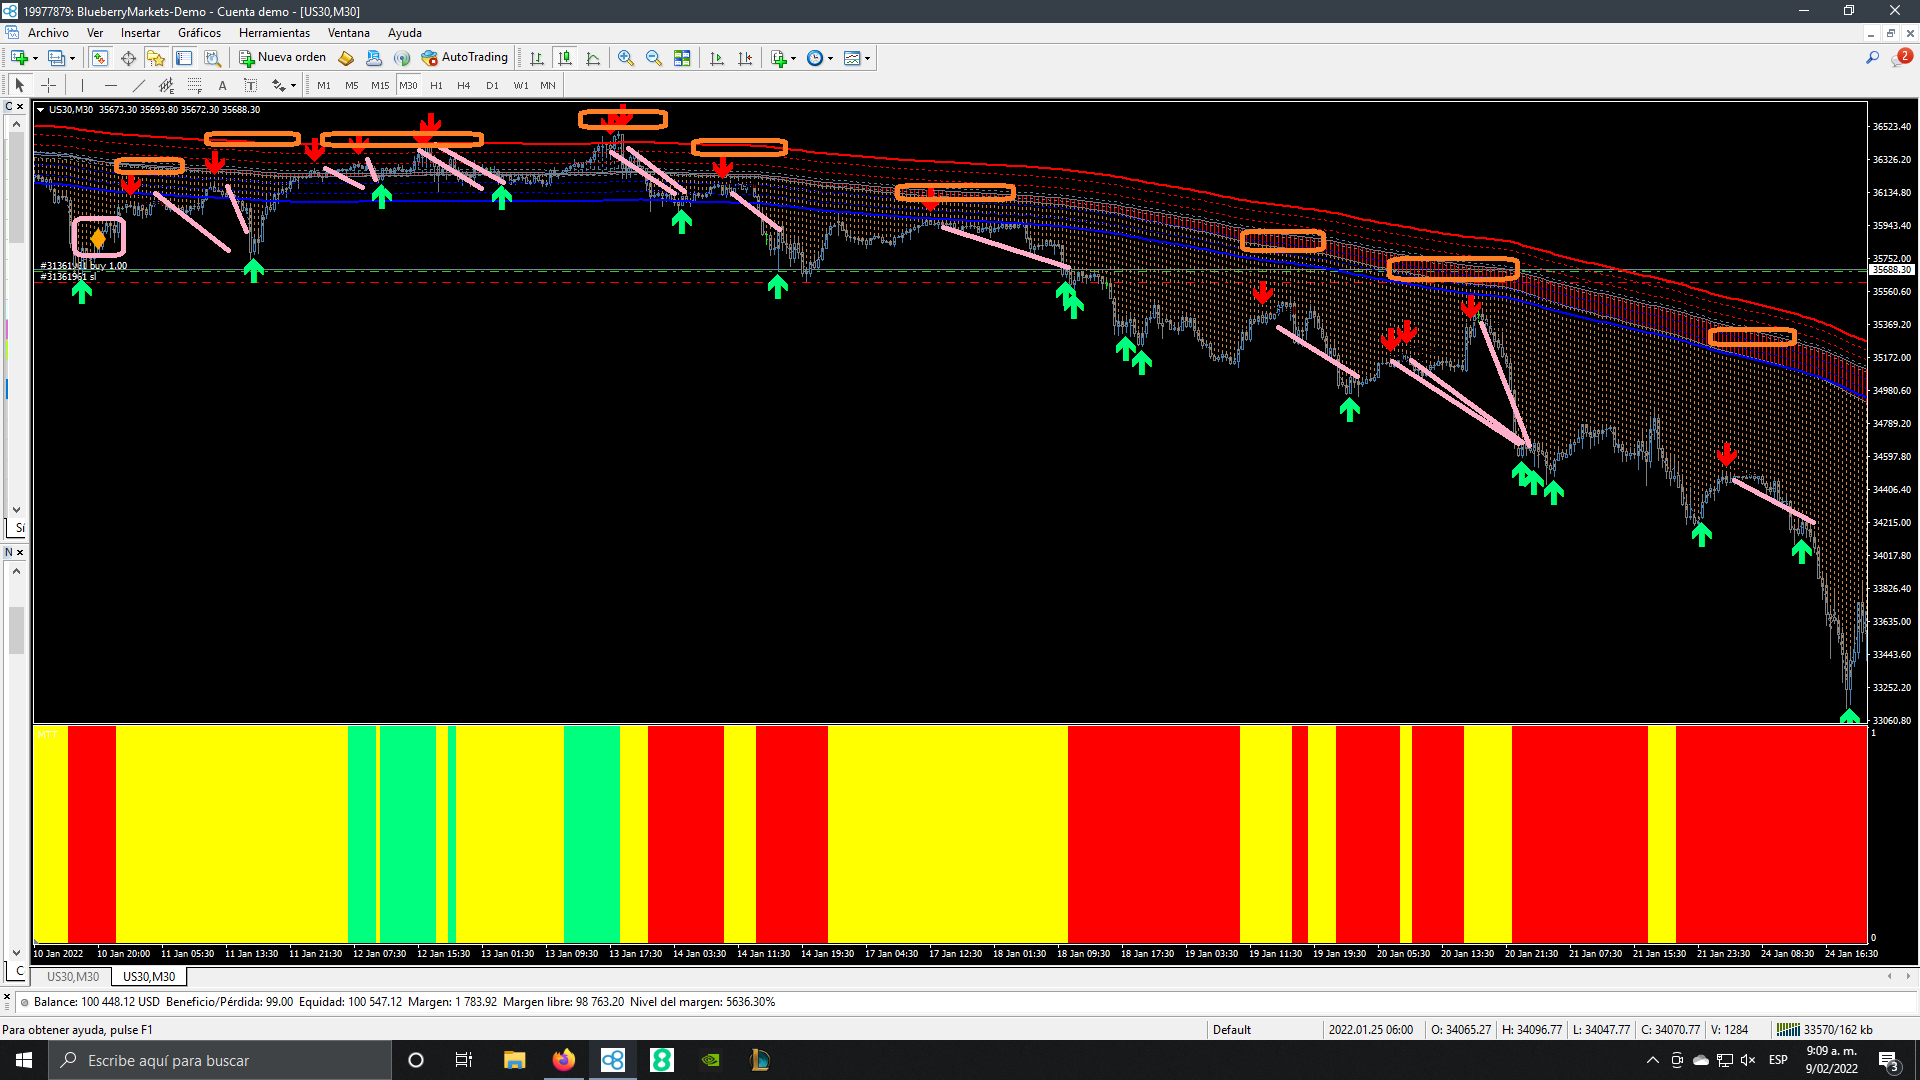The image size is (1920, 1080).
Task: Toggle chart auto scroll
Action: coord(717,58)
